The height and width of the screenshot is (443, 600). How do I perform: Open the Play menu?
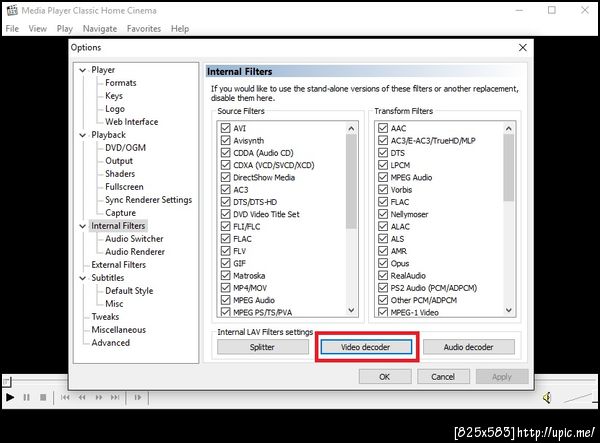65,29
